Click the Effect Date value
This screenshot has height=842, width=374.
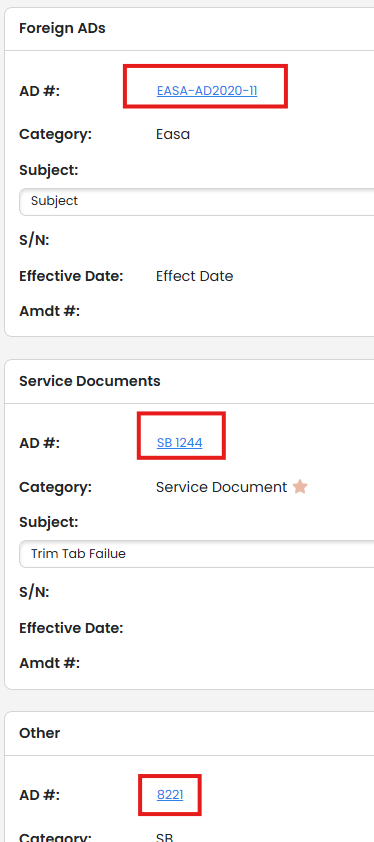click(x=195, y=276)
